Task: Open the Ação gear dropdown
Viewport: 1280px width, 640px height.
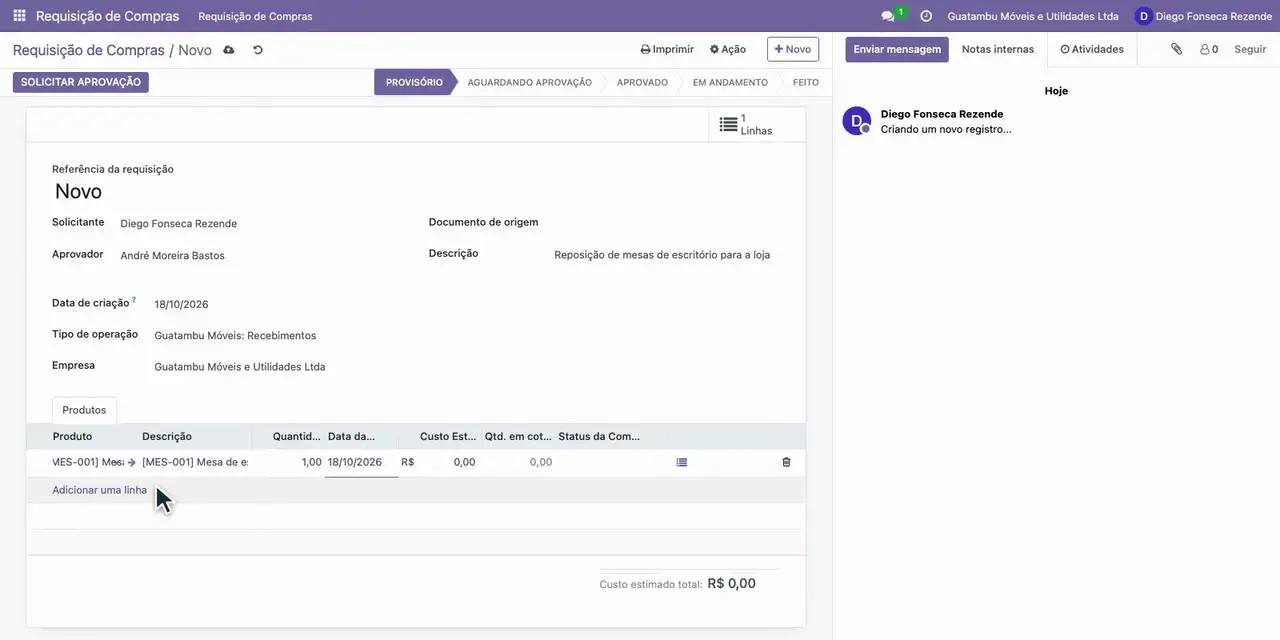Action: pos(728,49)
